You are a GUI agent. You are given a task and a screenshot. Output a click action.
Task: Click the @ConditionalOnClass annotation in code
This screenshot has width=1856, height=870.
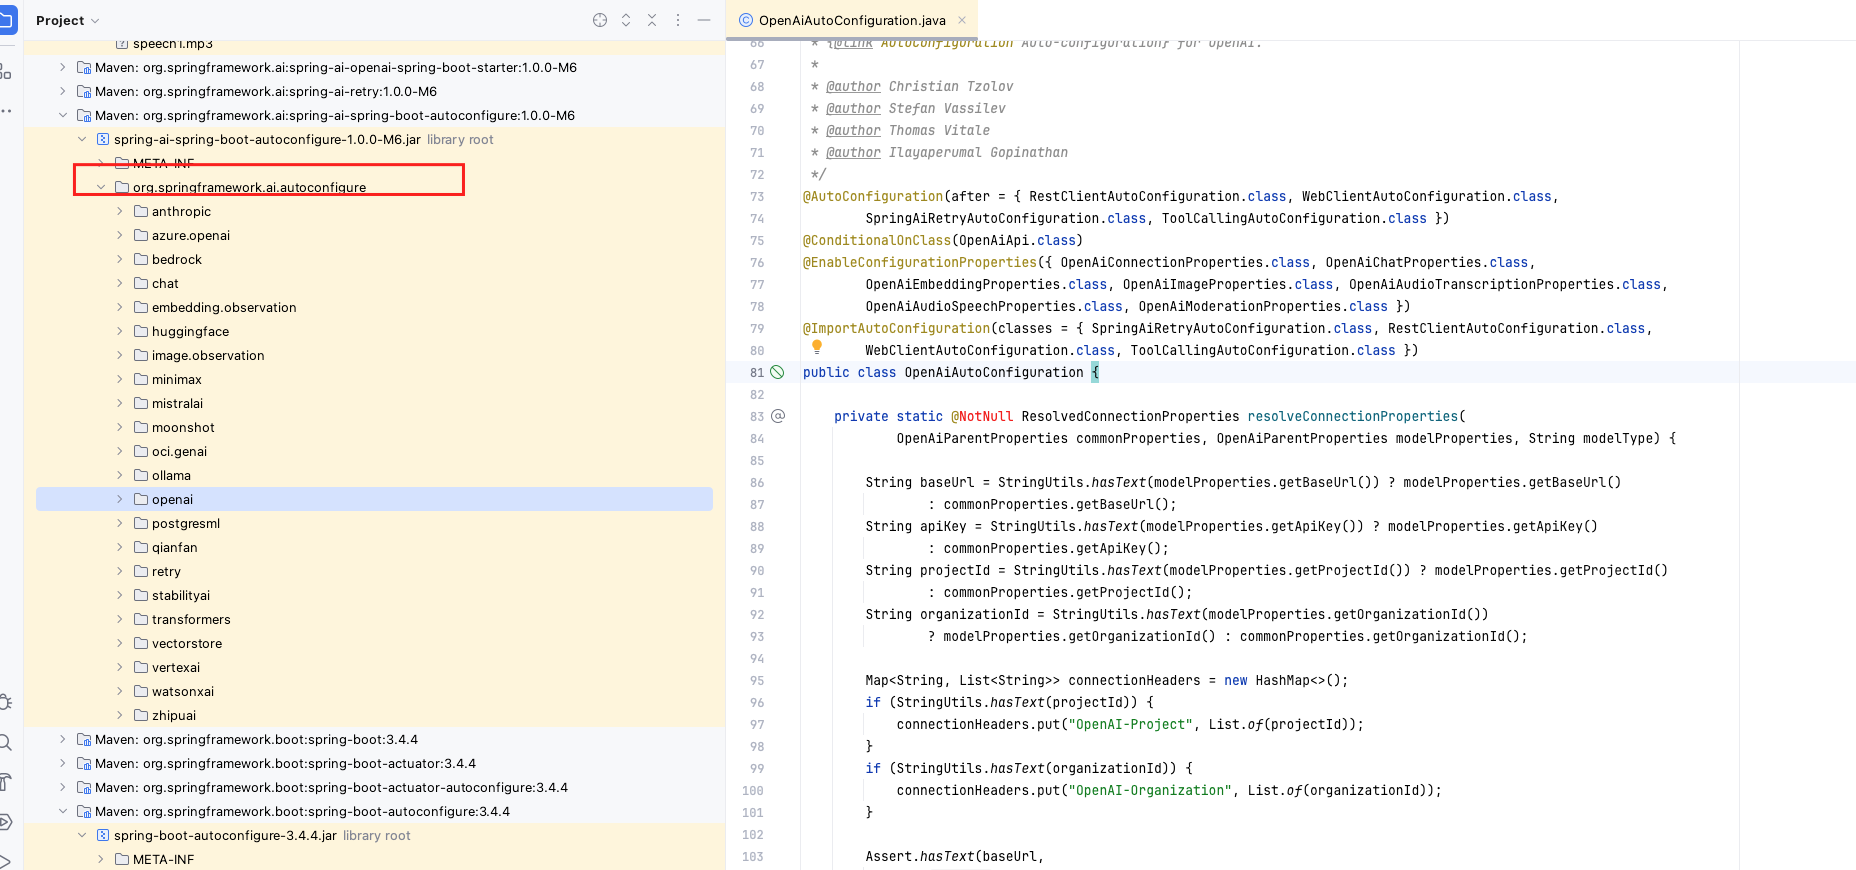click(877, 241)
